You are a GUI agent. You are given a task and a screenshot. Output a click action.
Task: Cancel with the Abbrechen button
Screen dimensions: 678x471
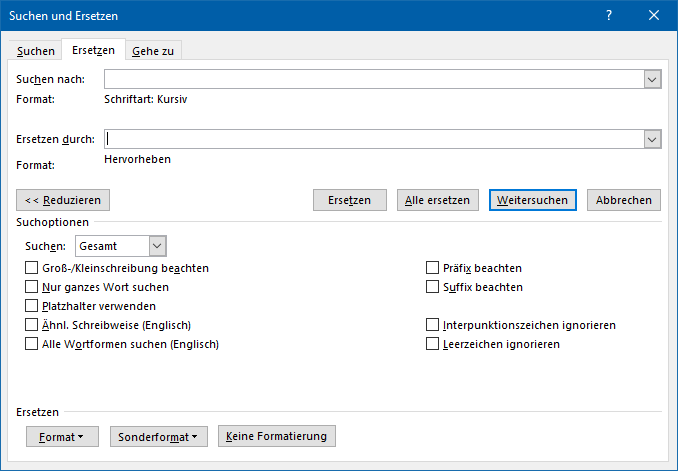tap(624, 200)
